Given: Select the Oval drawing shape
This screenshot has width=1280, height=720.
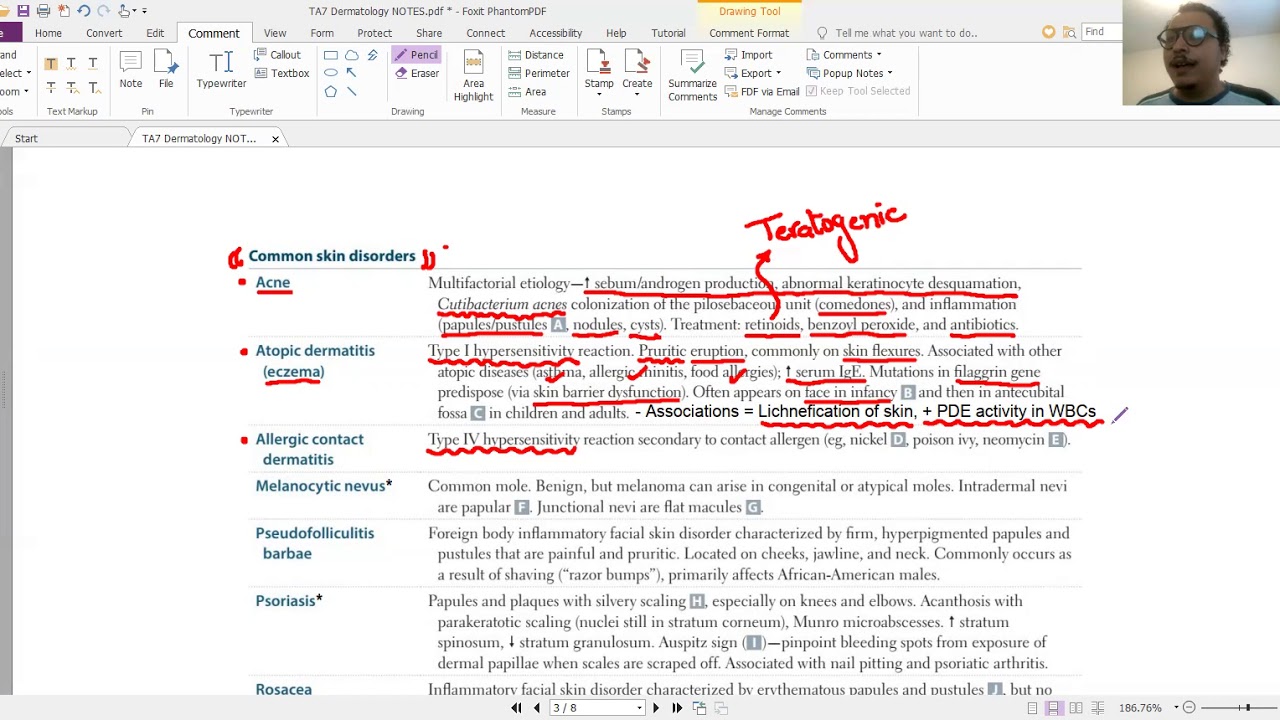Looking at the screenshot, I should click(330, 73).
